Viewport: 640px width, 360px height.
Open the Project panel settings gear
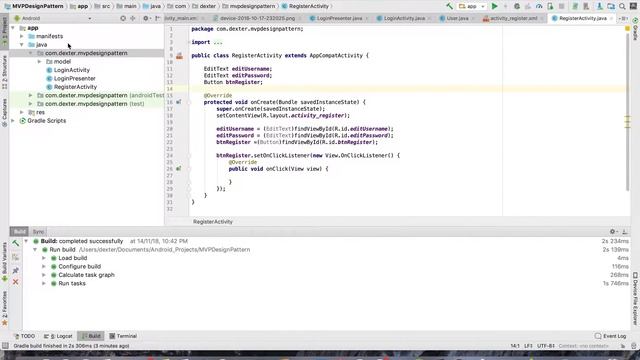[146, 18]
